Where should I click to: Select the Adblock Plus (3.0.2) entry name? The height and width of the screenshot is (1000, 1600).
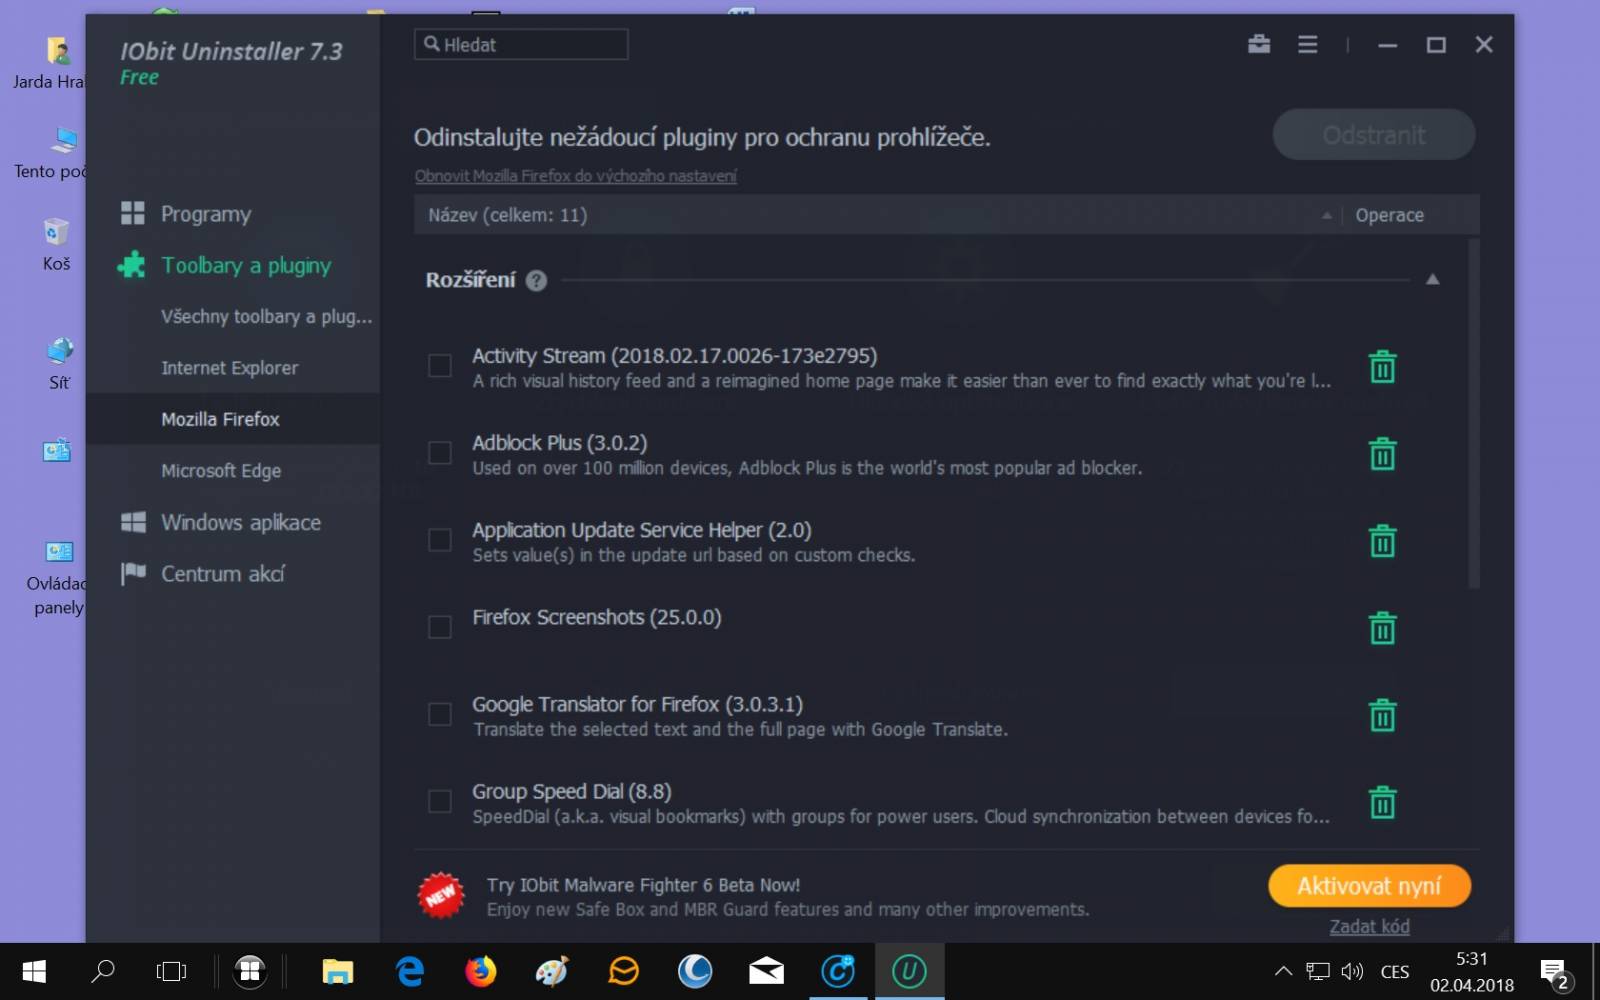point(559,443)
